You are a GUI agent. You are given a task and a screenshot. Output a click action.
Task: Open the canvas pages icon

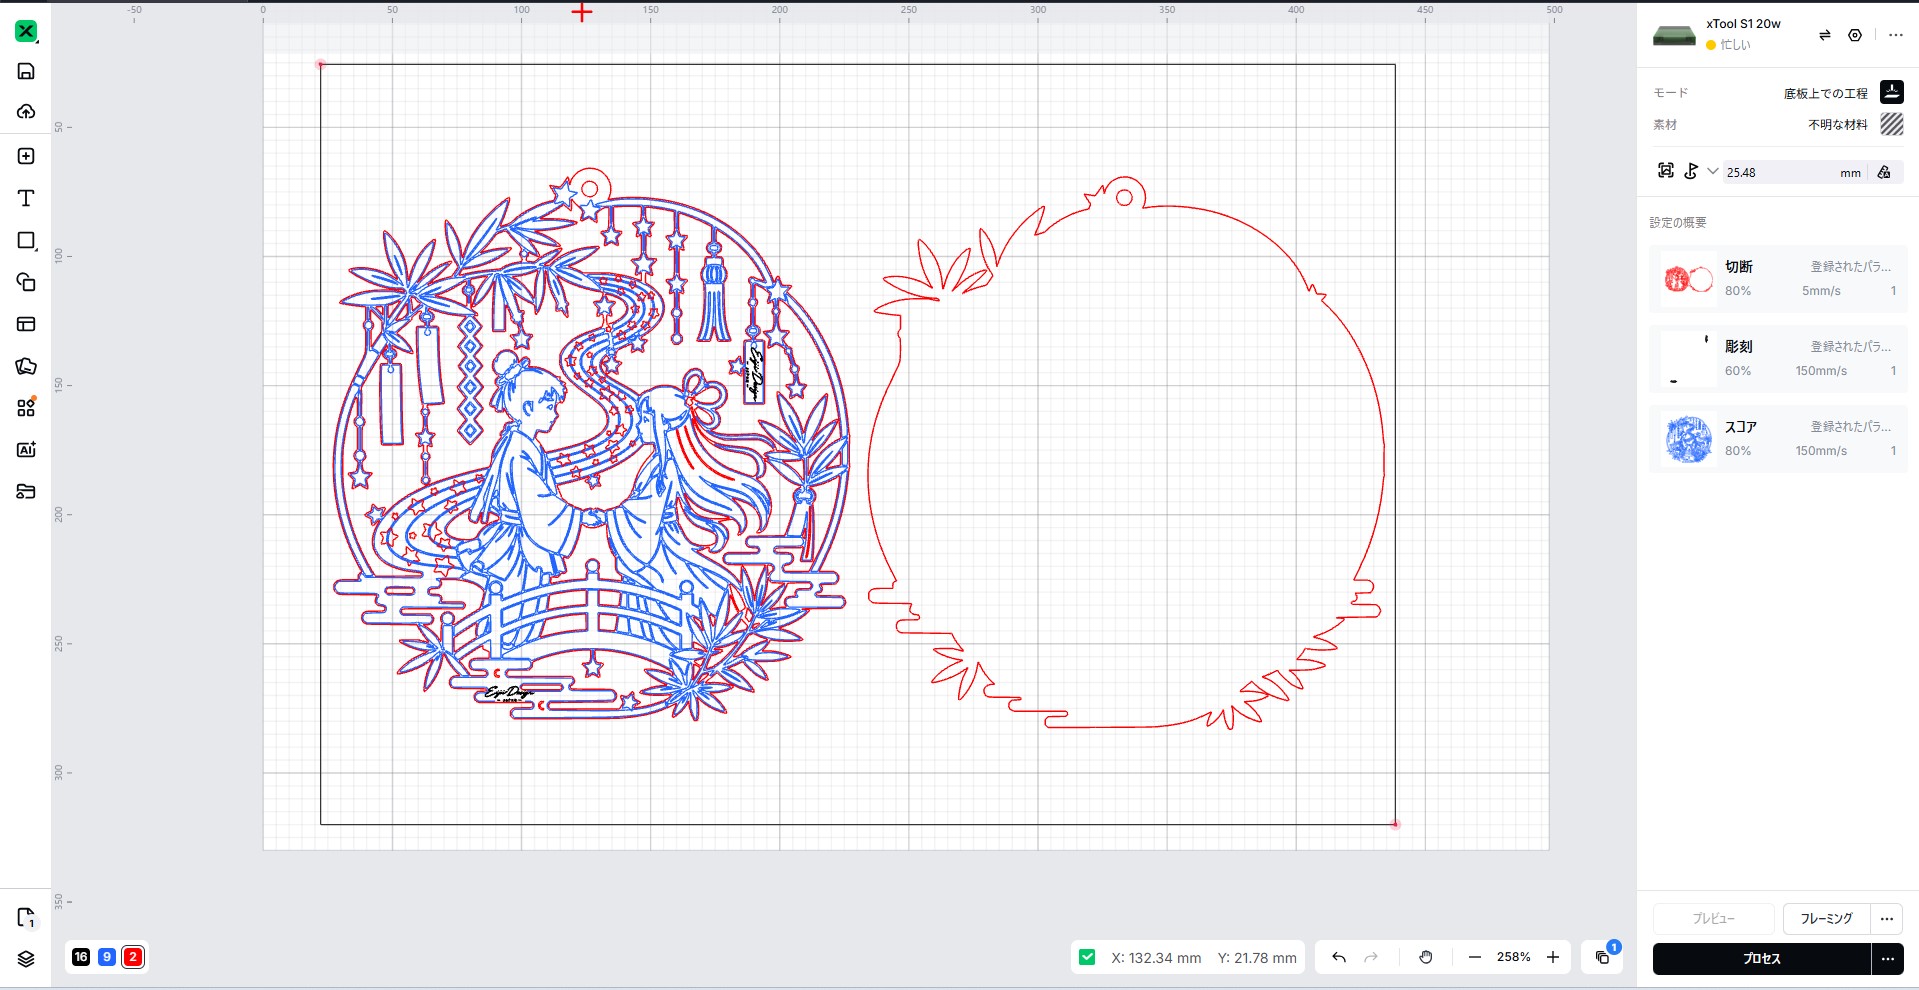click(26, 917)
